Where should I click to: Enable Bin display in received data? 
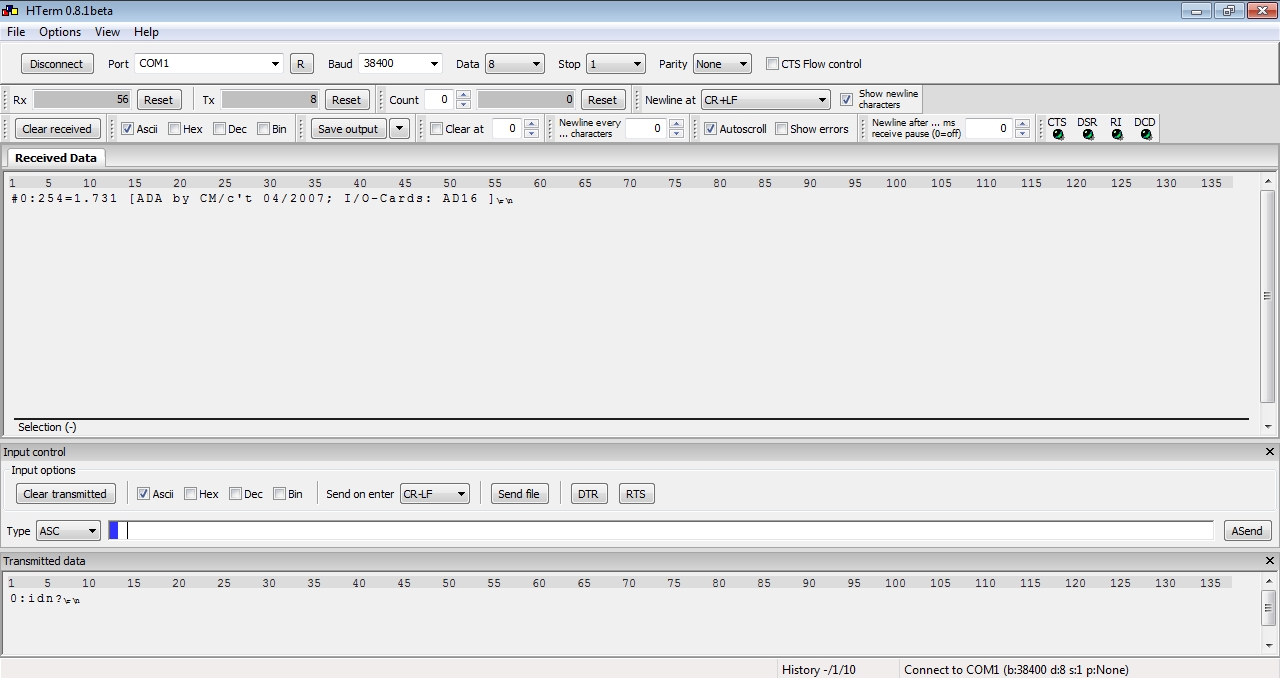click(x=264, y=129)
